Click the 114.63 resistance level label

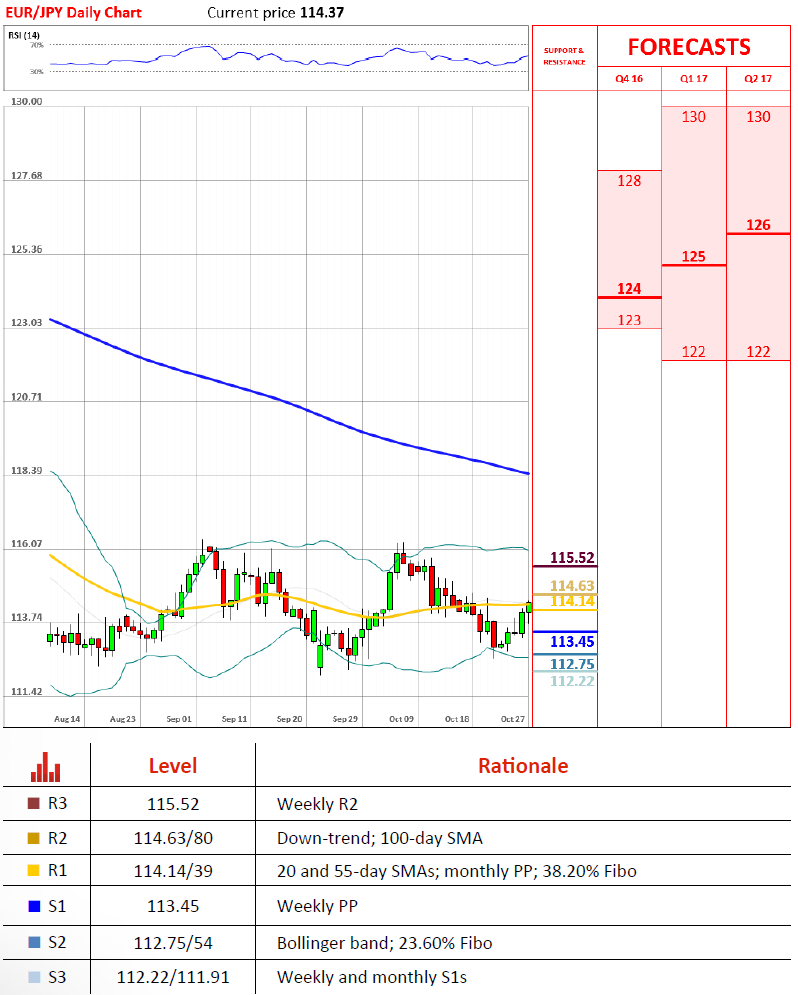(x=572, y=586)
